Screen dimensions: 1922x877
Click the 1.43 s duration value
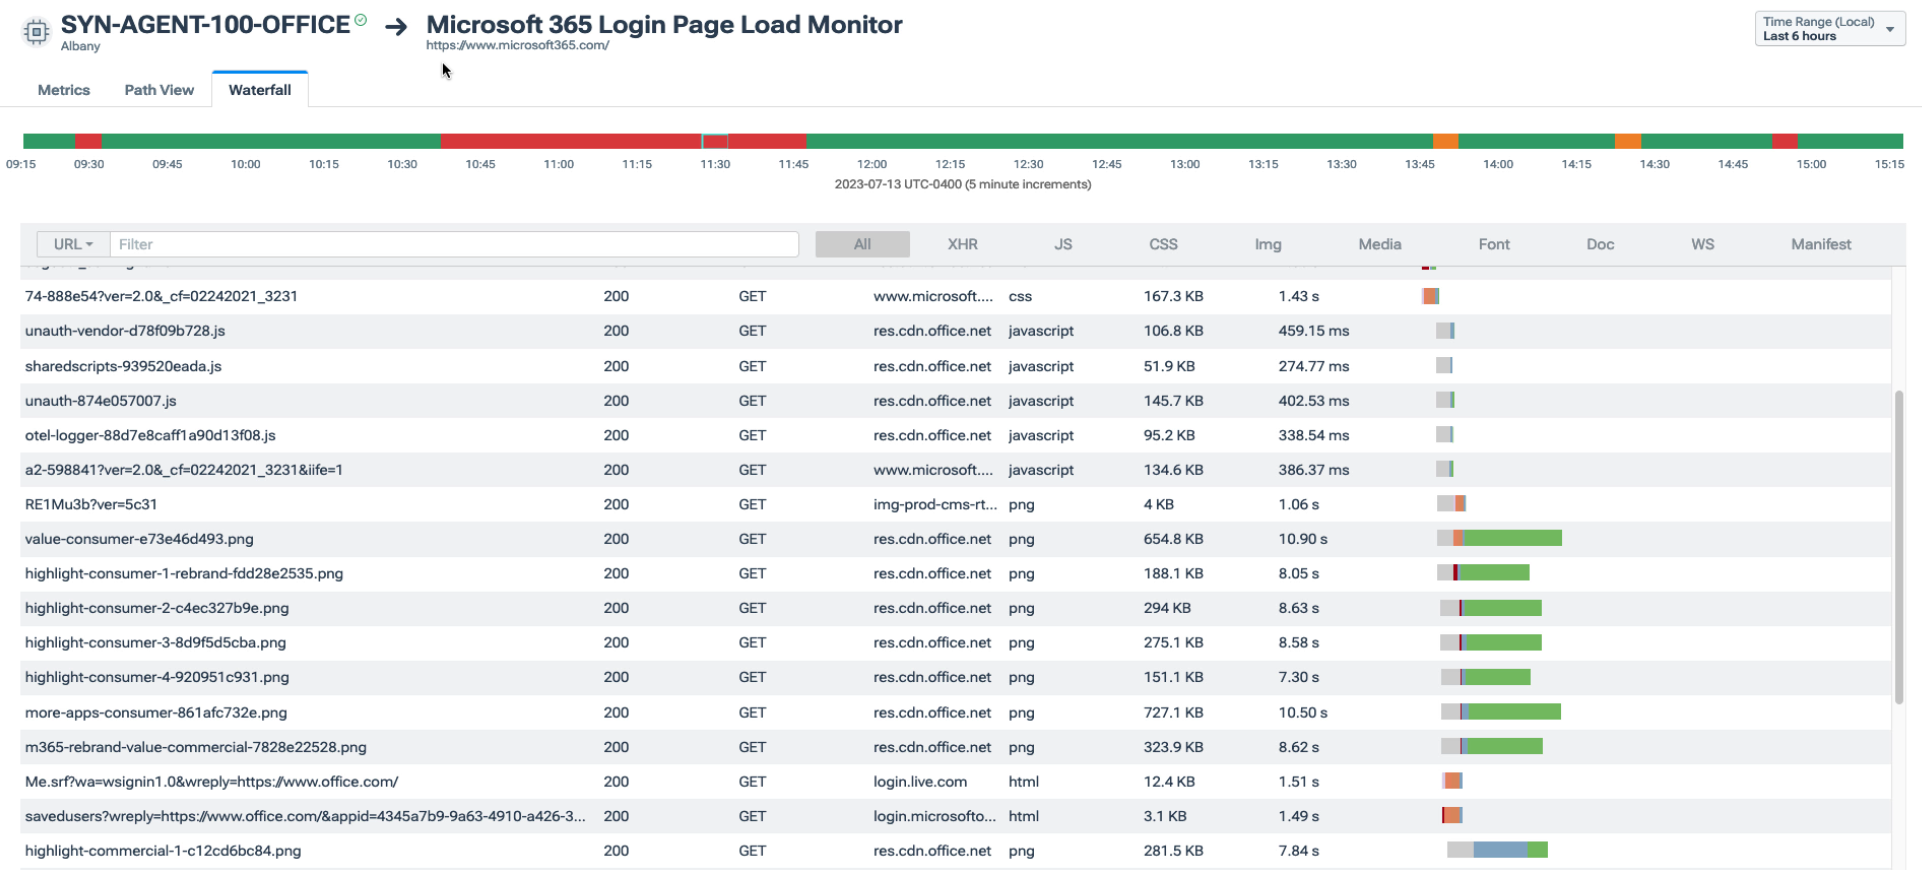pos(1299,296)
